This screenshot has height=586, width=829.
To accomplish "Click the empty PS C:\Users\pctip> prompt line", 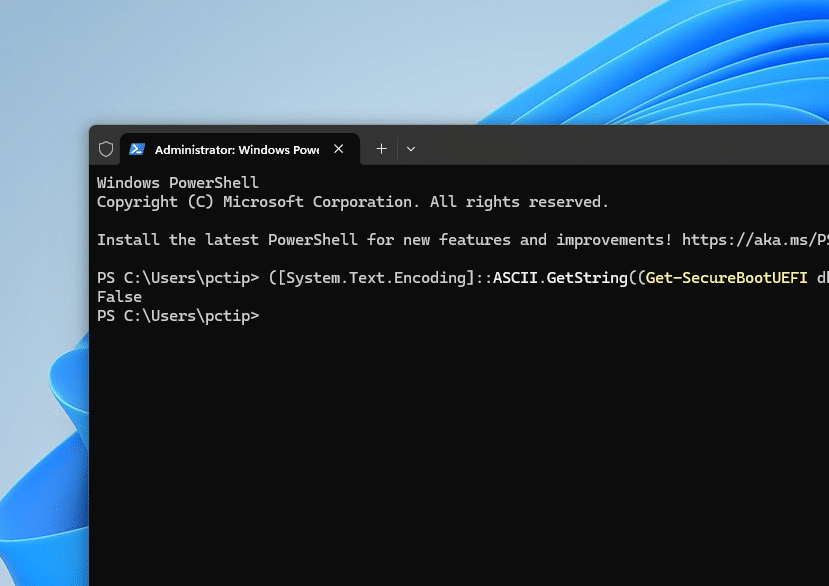I will tap(178, 316).
